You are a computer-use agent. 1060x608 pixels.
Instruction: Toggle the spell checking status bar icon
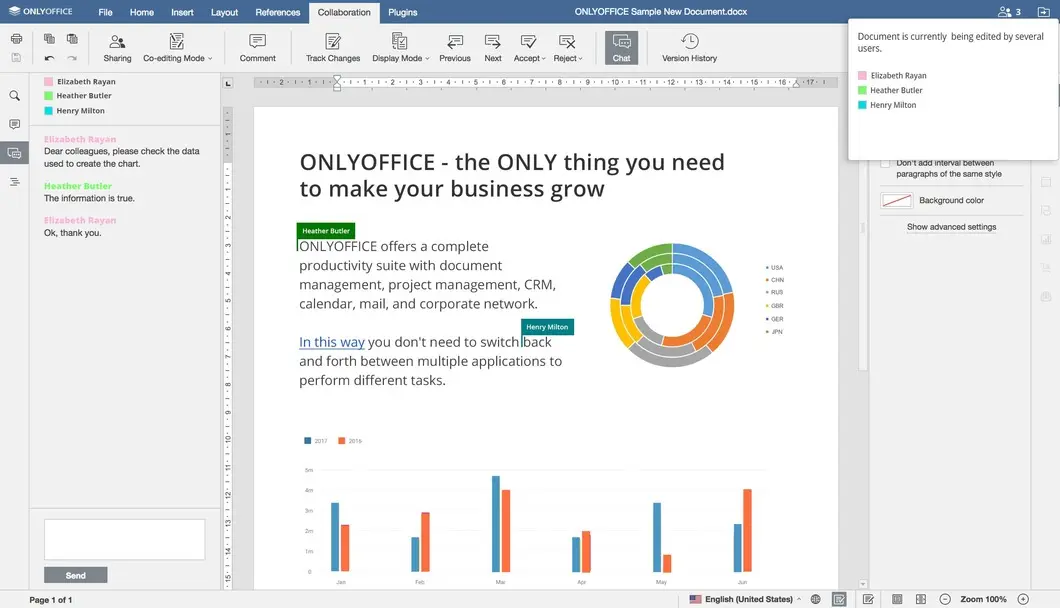click(839, 599)
